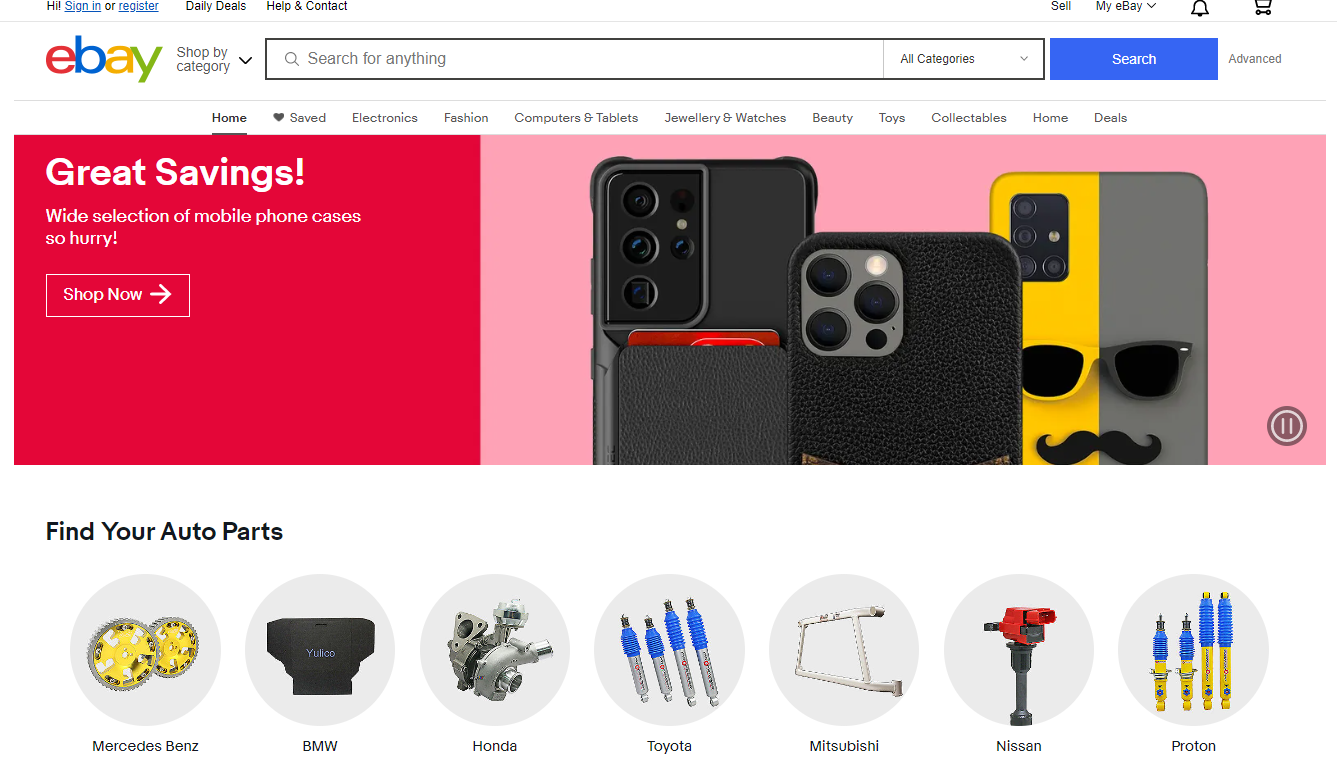Expand the My eBay menu
This screenshot has width=1337, height=766.
[1126, 6]
